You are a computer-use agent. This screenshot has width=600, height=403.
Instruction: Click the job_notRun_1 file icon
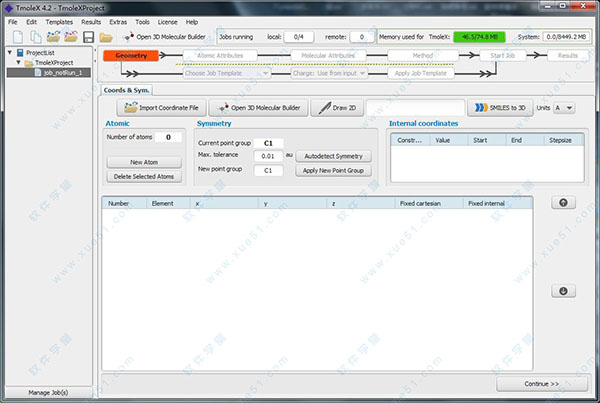[38, 72]
